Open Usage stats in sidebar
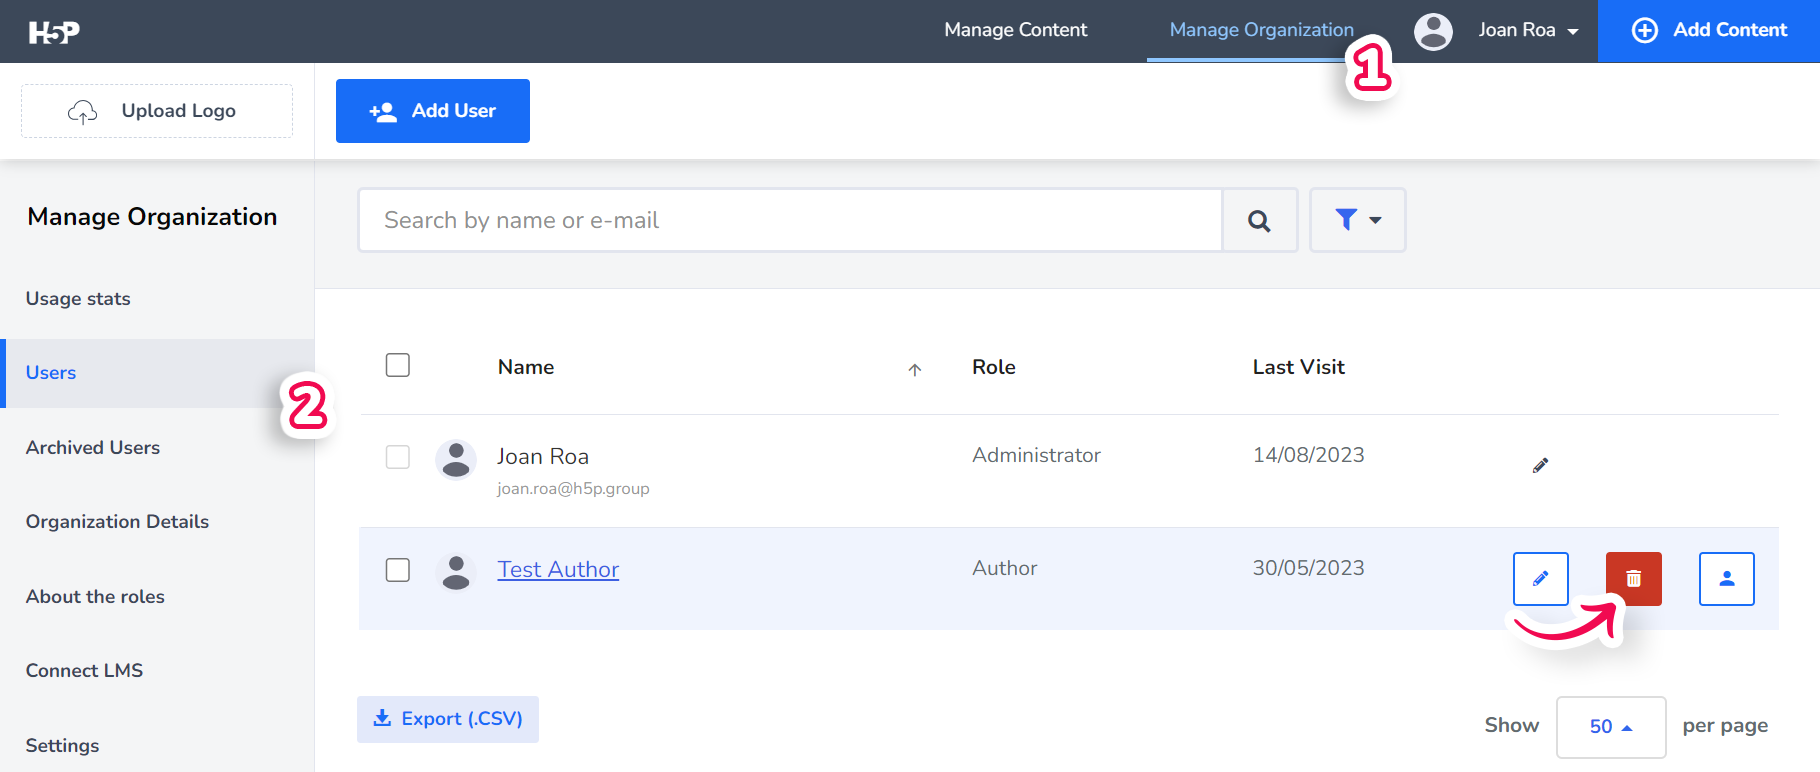 tap(78, 299)
